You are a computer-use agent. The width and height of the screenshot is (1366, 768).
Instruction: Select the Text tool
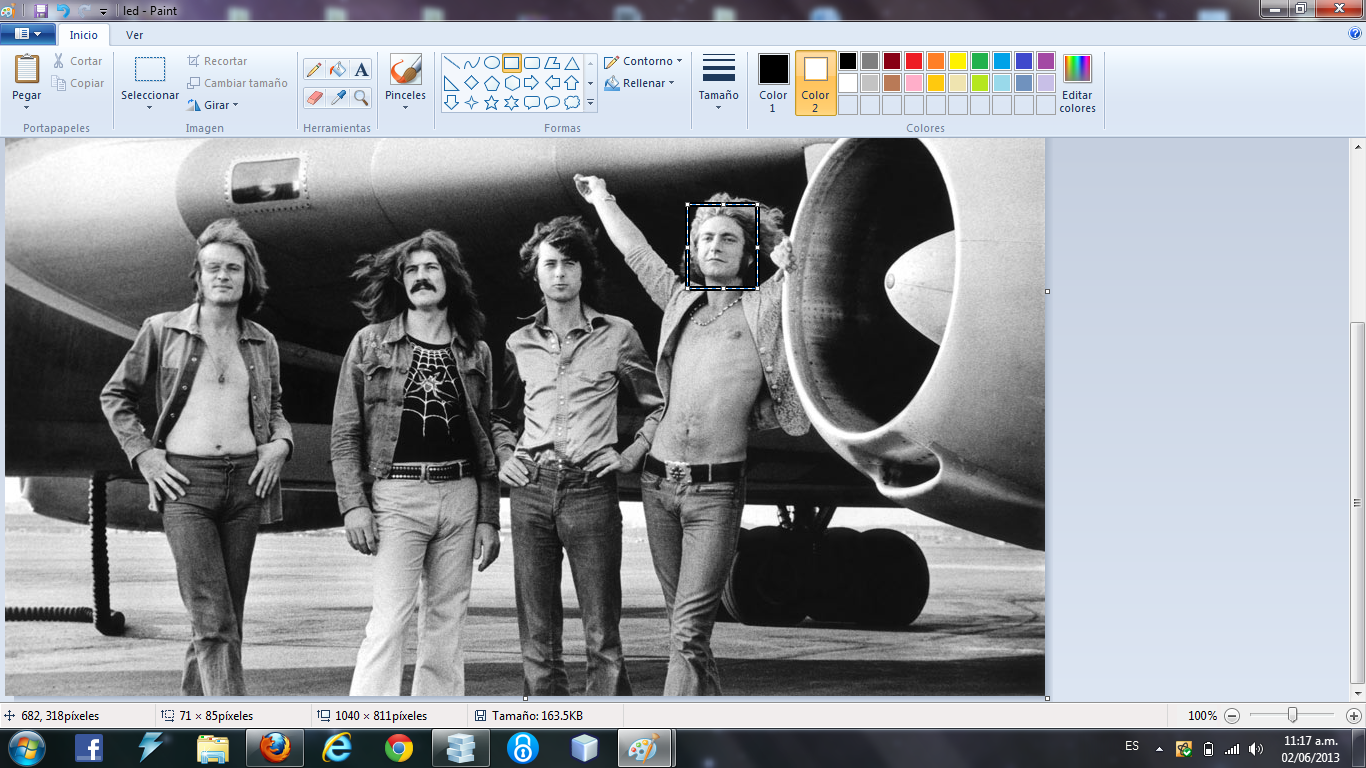coord(361,69)
